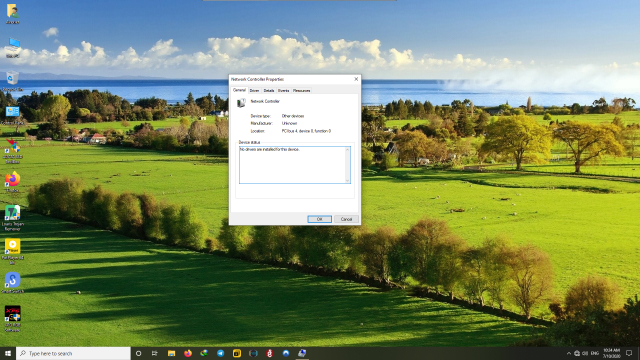
Task: Select the 'Other devices' device type text
Action: pos(293,116)
